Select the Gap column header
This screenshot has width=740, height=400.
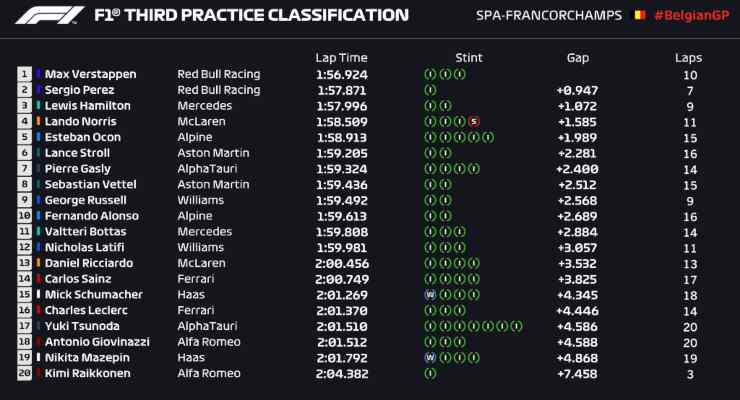click(578, 58)
